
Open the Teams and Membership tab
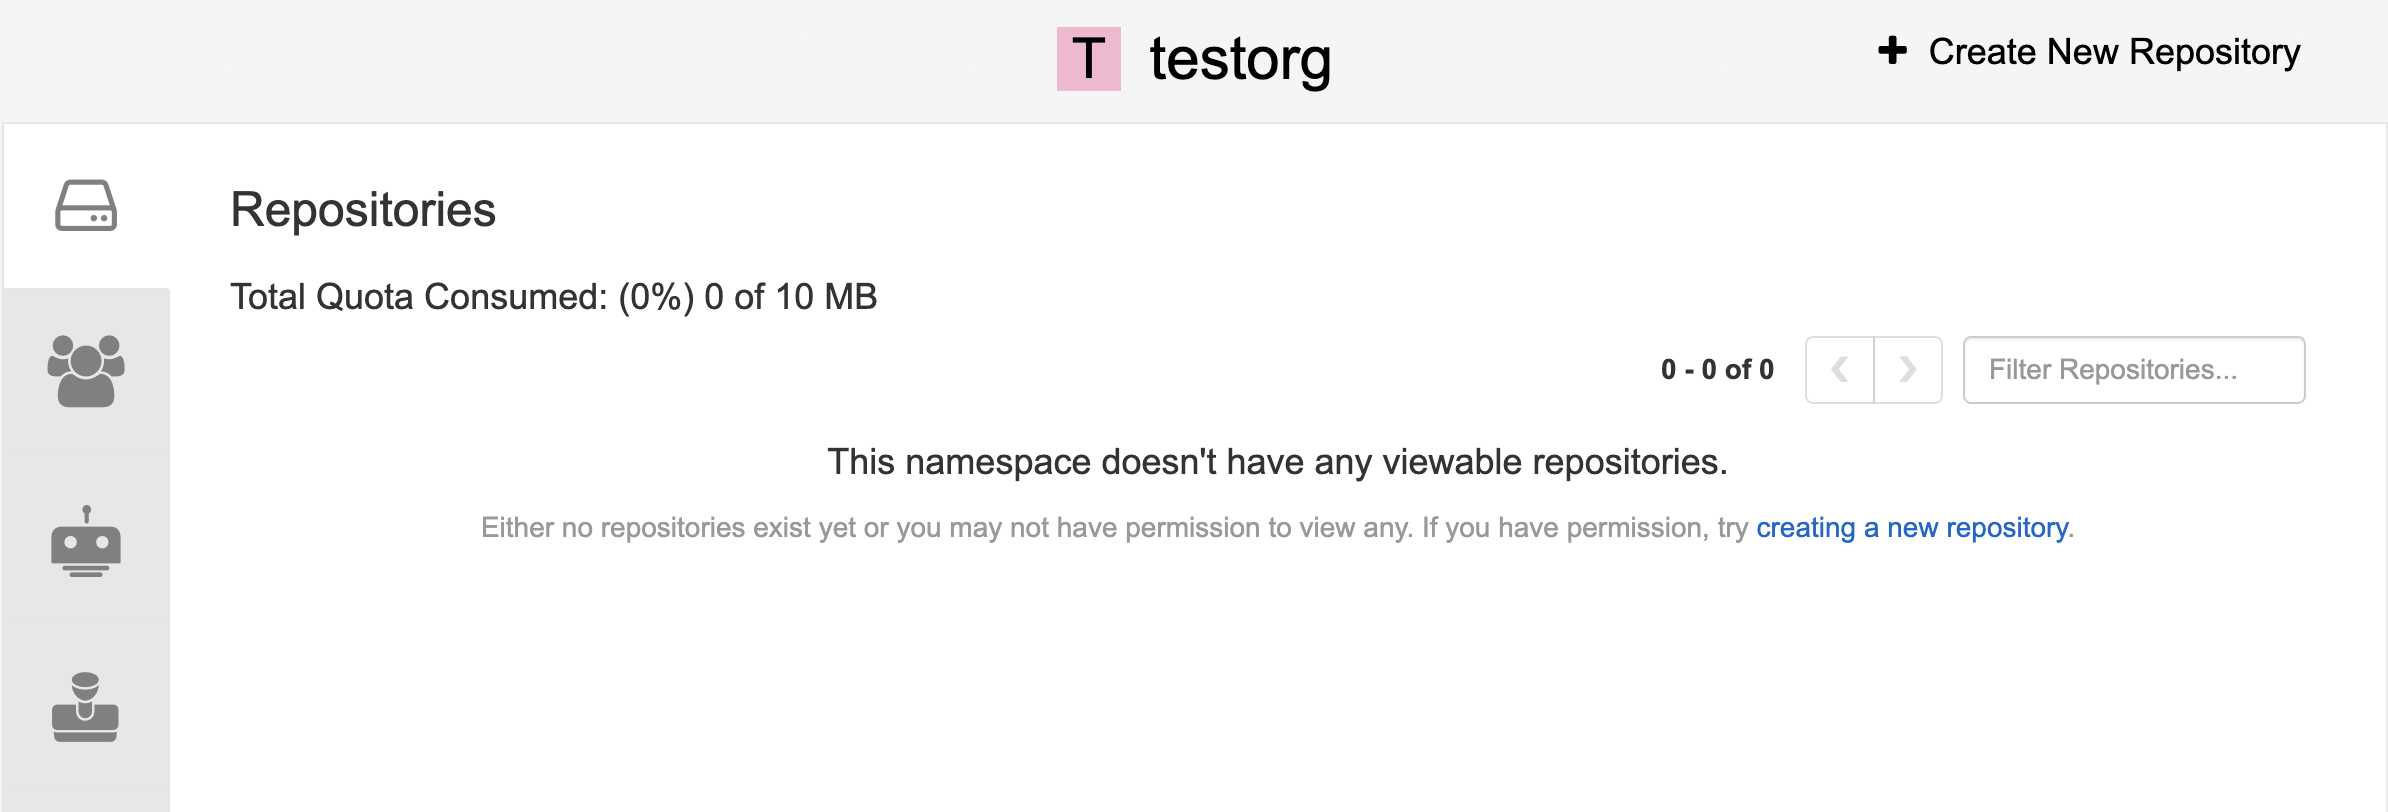(86, 371)
